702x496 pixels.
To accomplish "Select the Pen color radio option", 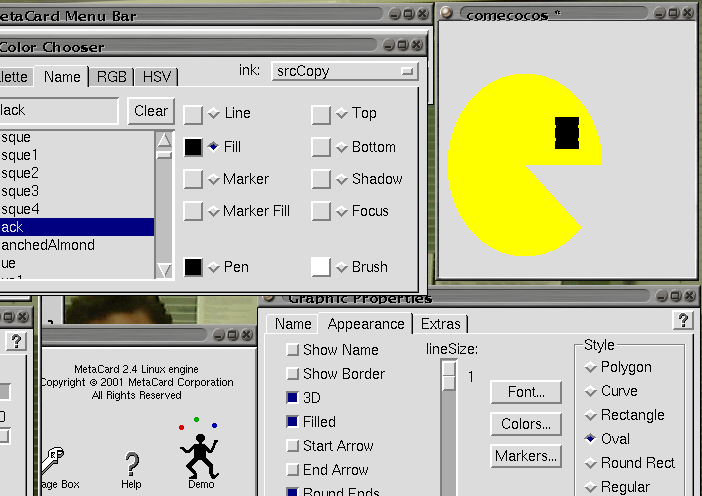I will pyautogui.click(x=214, y=267).
